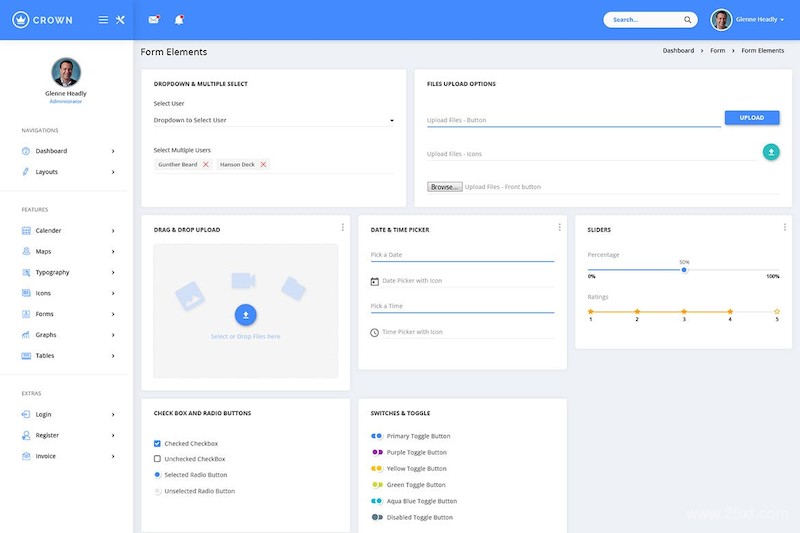Expand the Typography chevron
The width and height of the screenshot is (800, 533).
(x=113, y=273)
